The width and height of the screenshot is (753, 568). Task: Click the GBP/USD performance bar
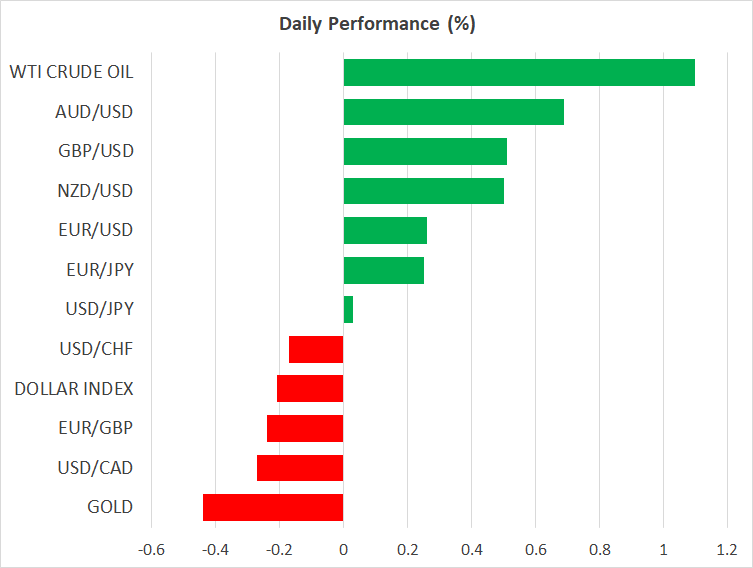tap(425, 151)
